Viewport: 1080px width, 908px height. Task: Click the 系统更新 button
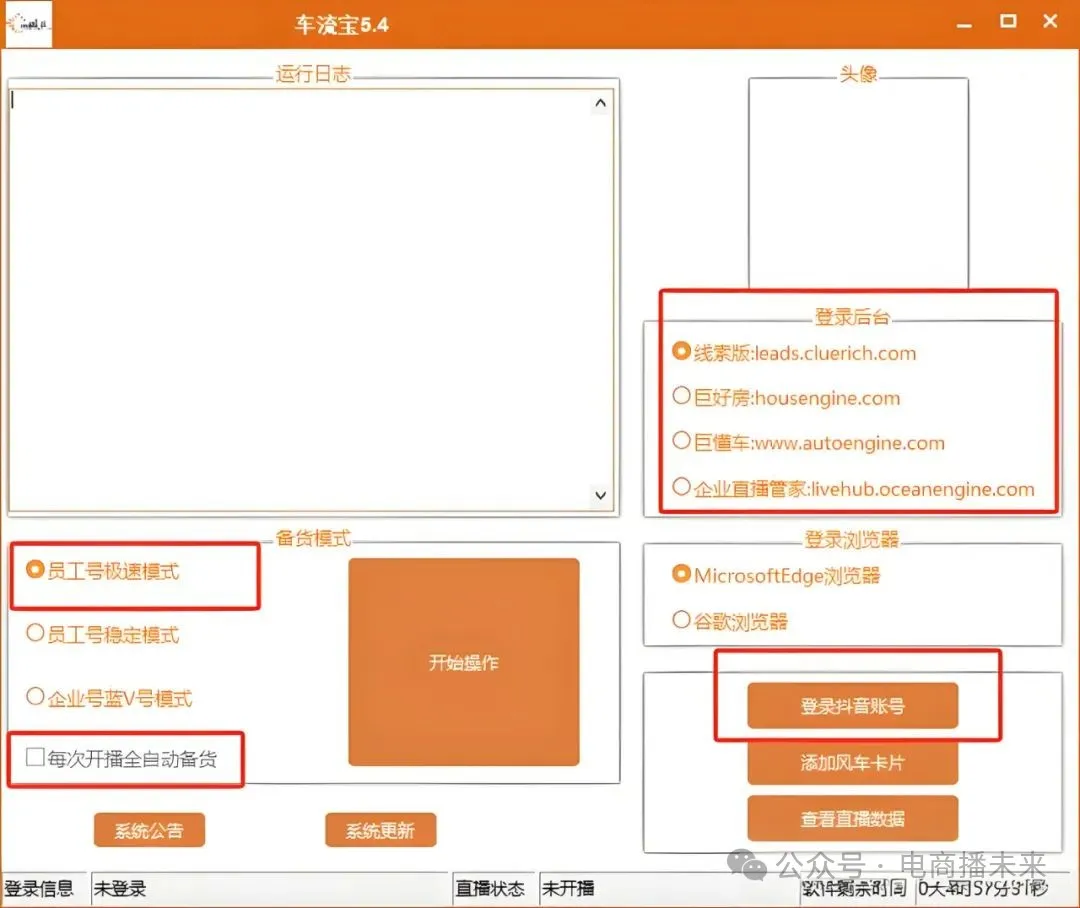coord(380,830)
